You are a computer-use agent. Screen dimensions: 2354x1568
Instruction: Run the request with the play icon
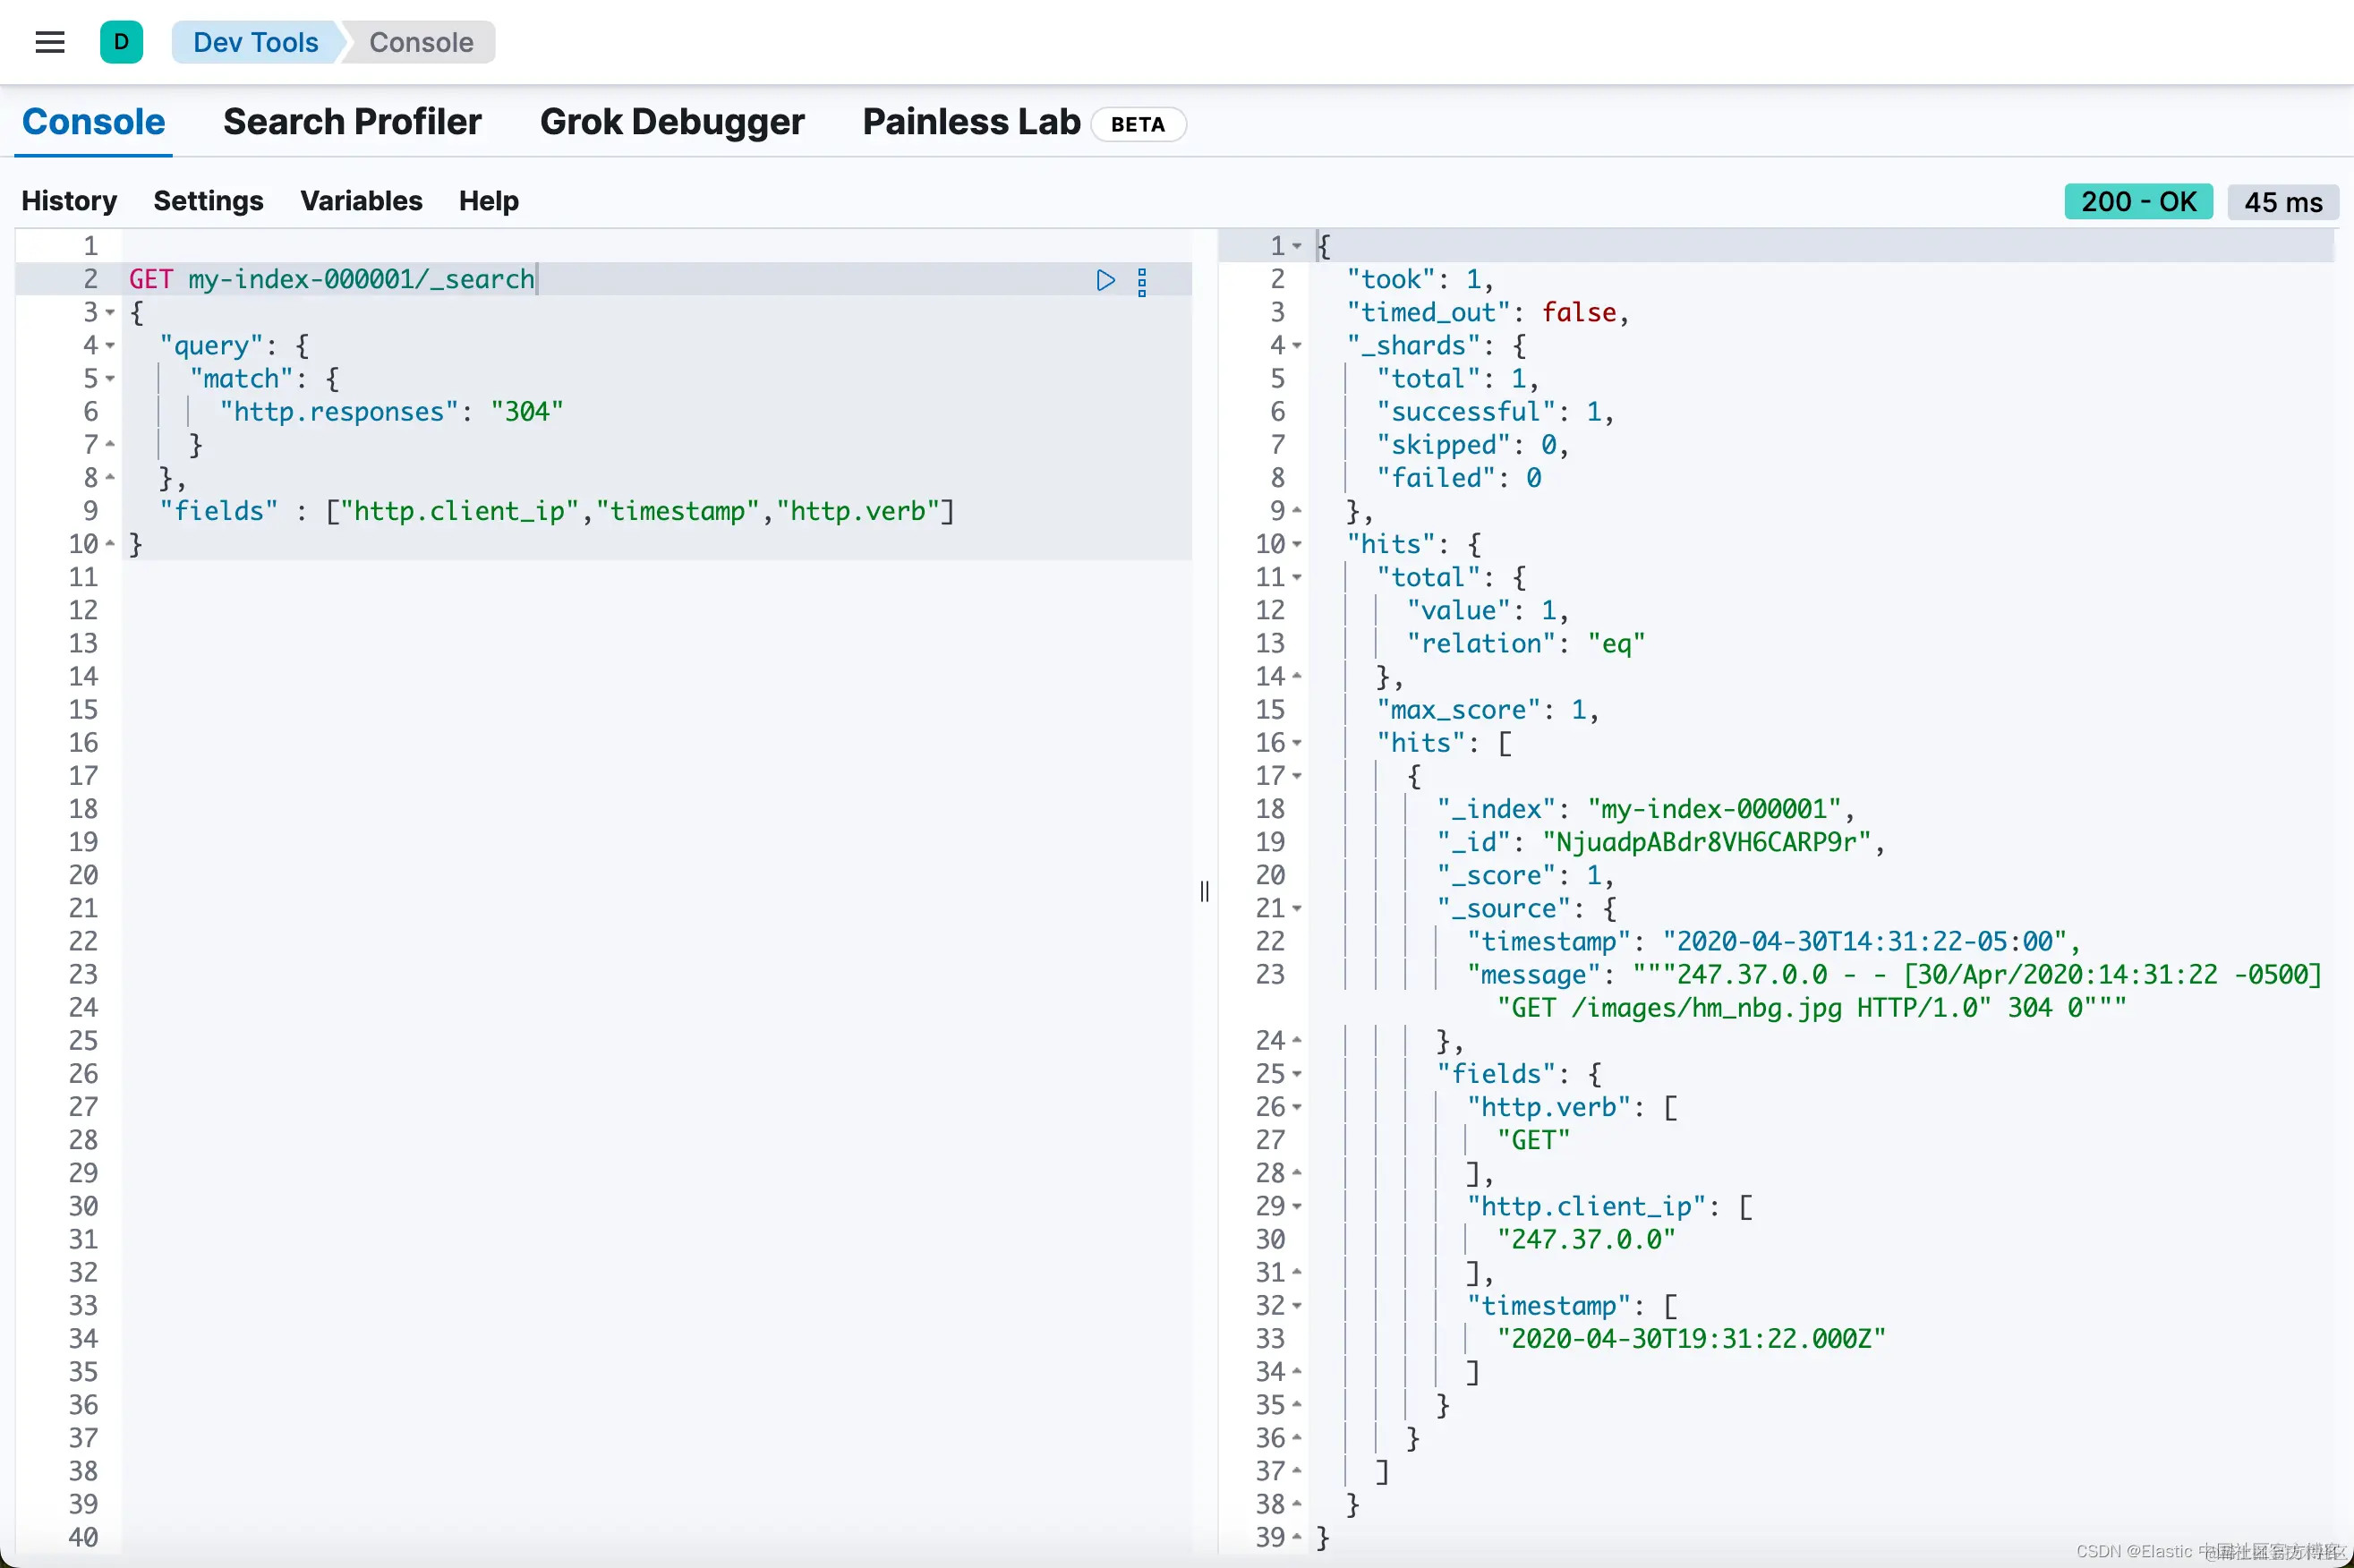[1105, 280]
